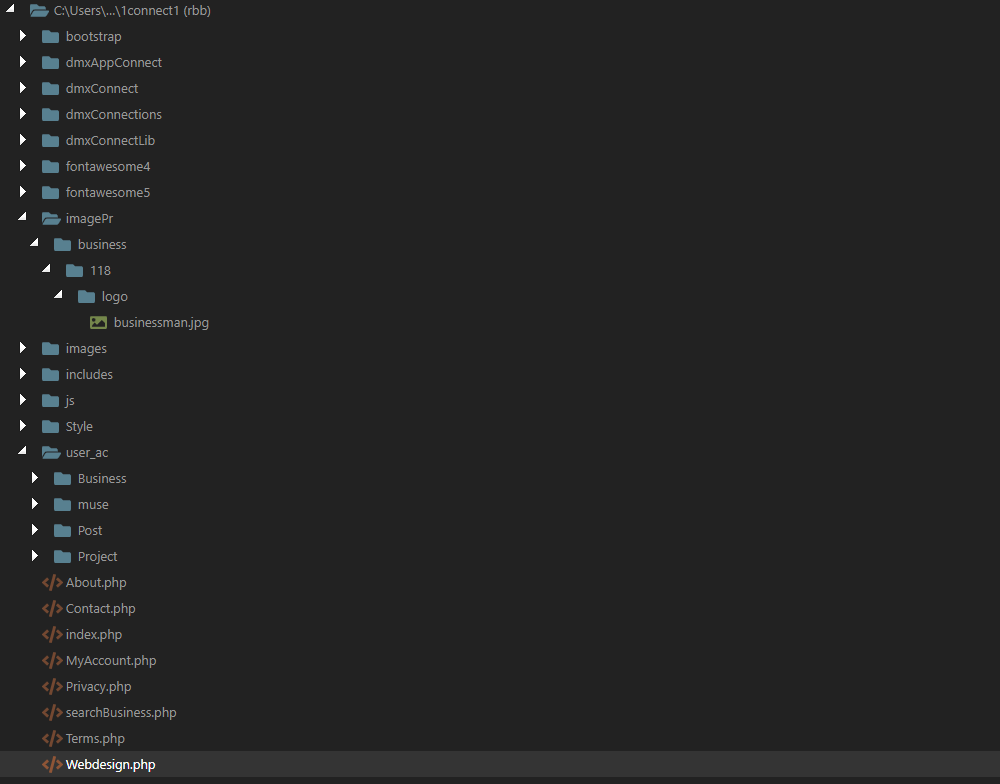Click the fontawesome4 folder icon
1000x784 pixels.
(50, 167)
